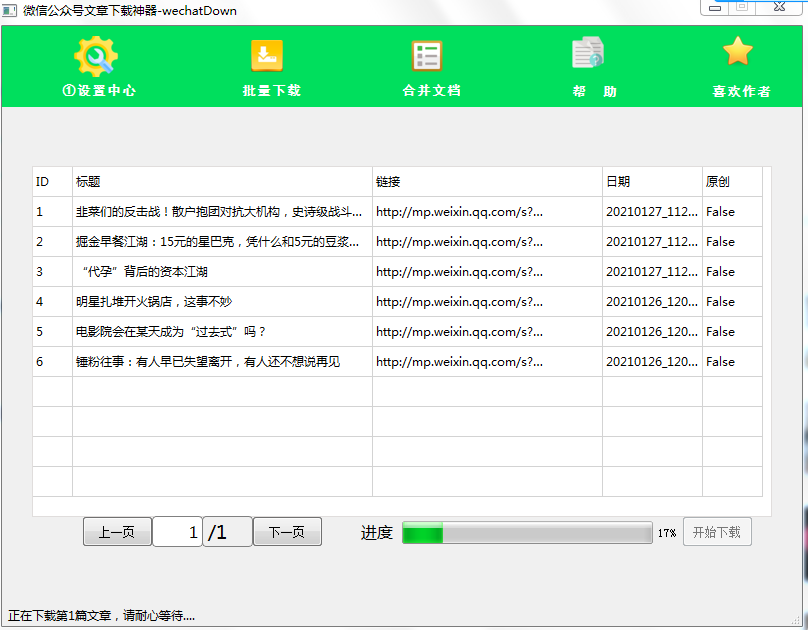Select the 合并文档 label
808x630 pixels.
point(432,91)
